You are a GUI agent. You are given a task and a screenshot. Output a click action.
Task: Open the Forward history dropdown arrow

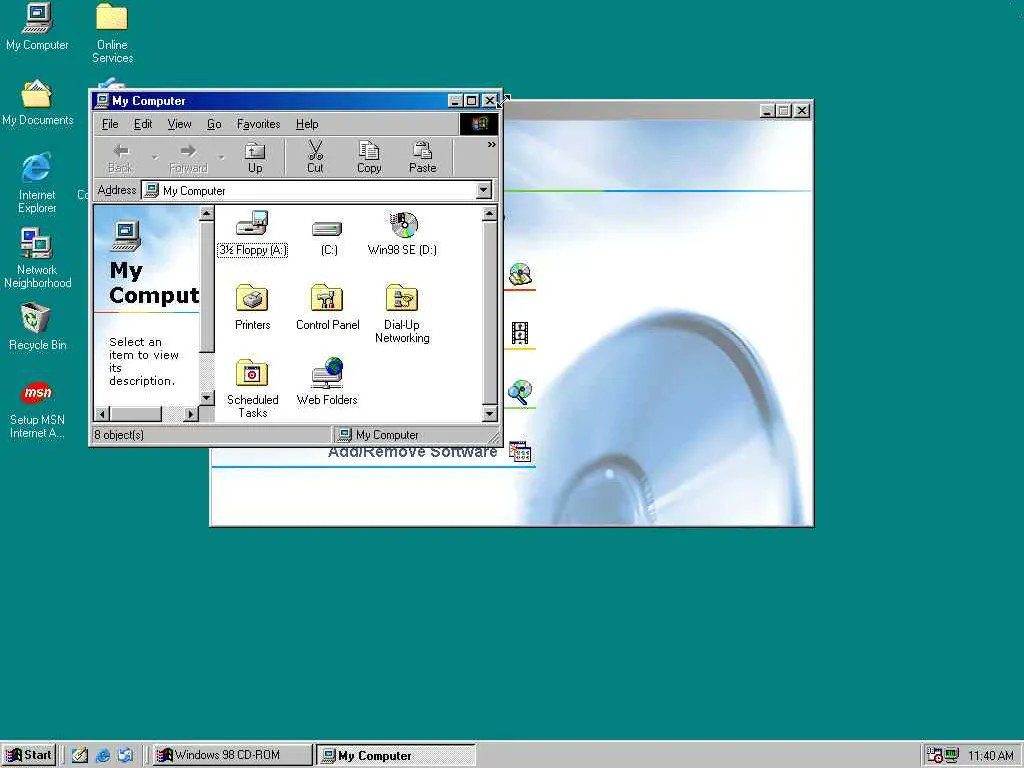pyautogui.click(x=221, y=158)
